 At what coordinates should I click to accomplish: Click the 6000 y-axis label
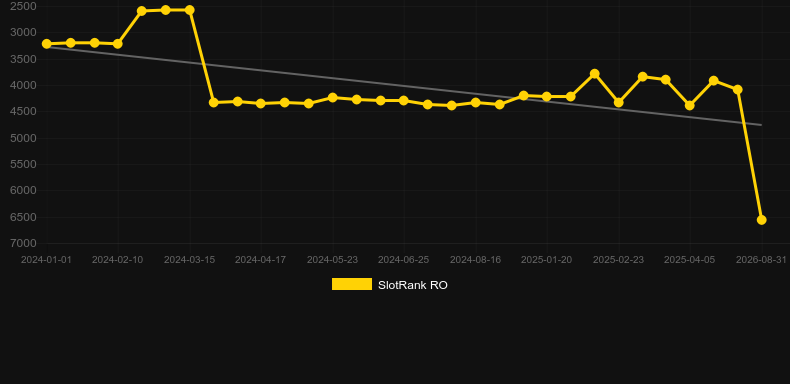pyautogui.click(x=23, y=190)
